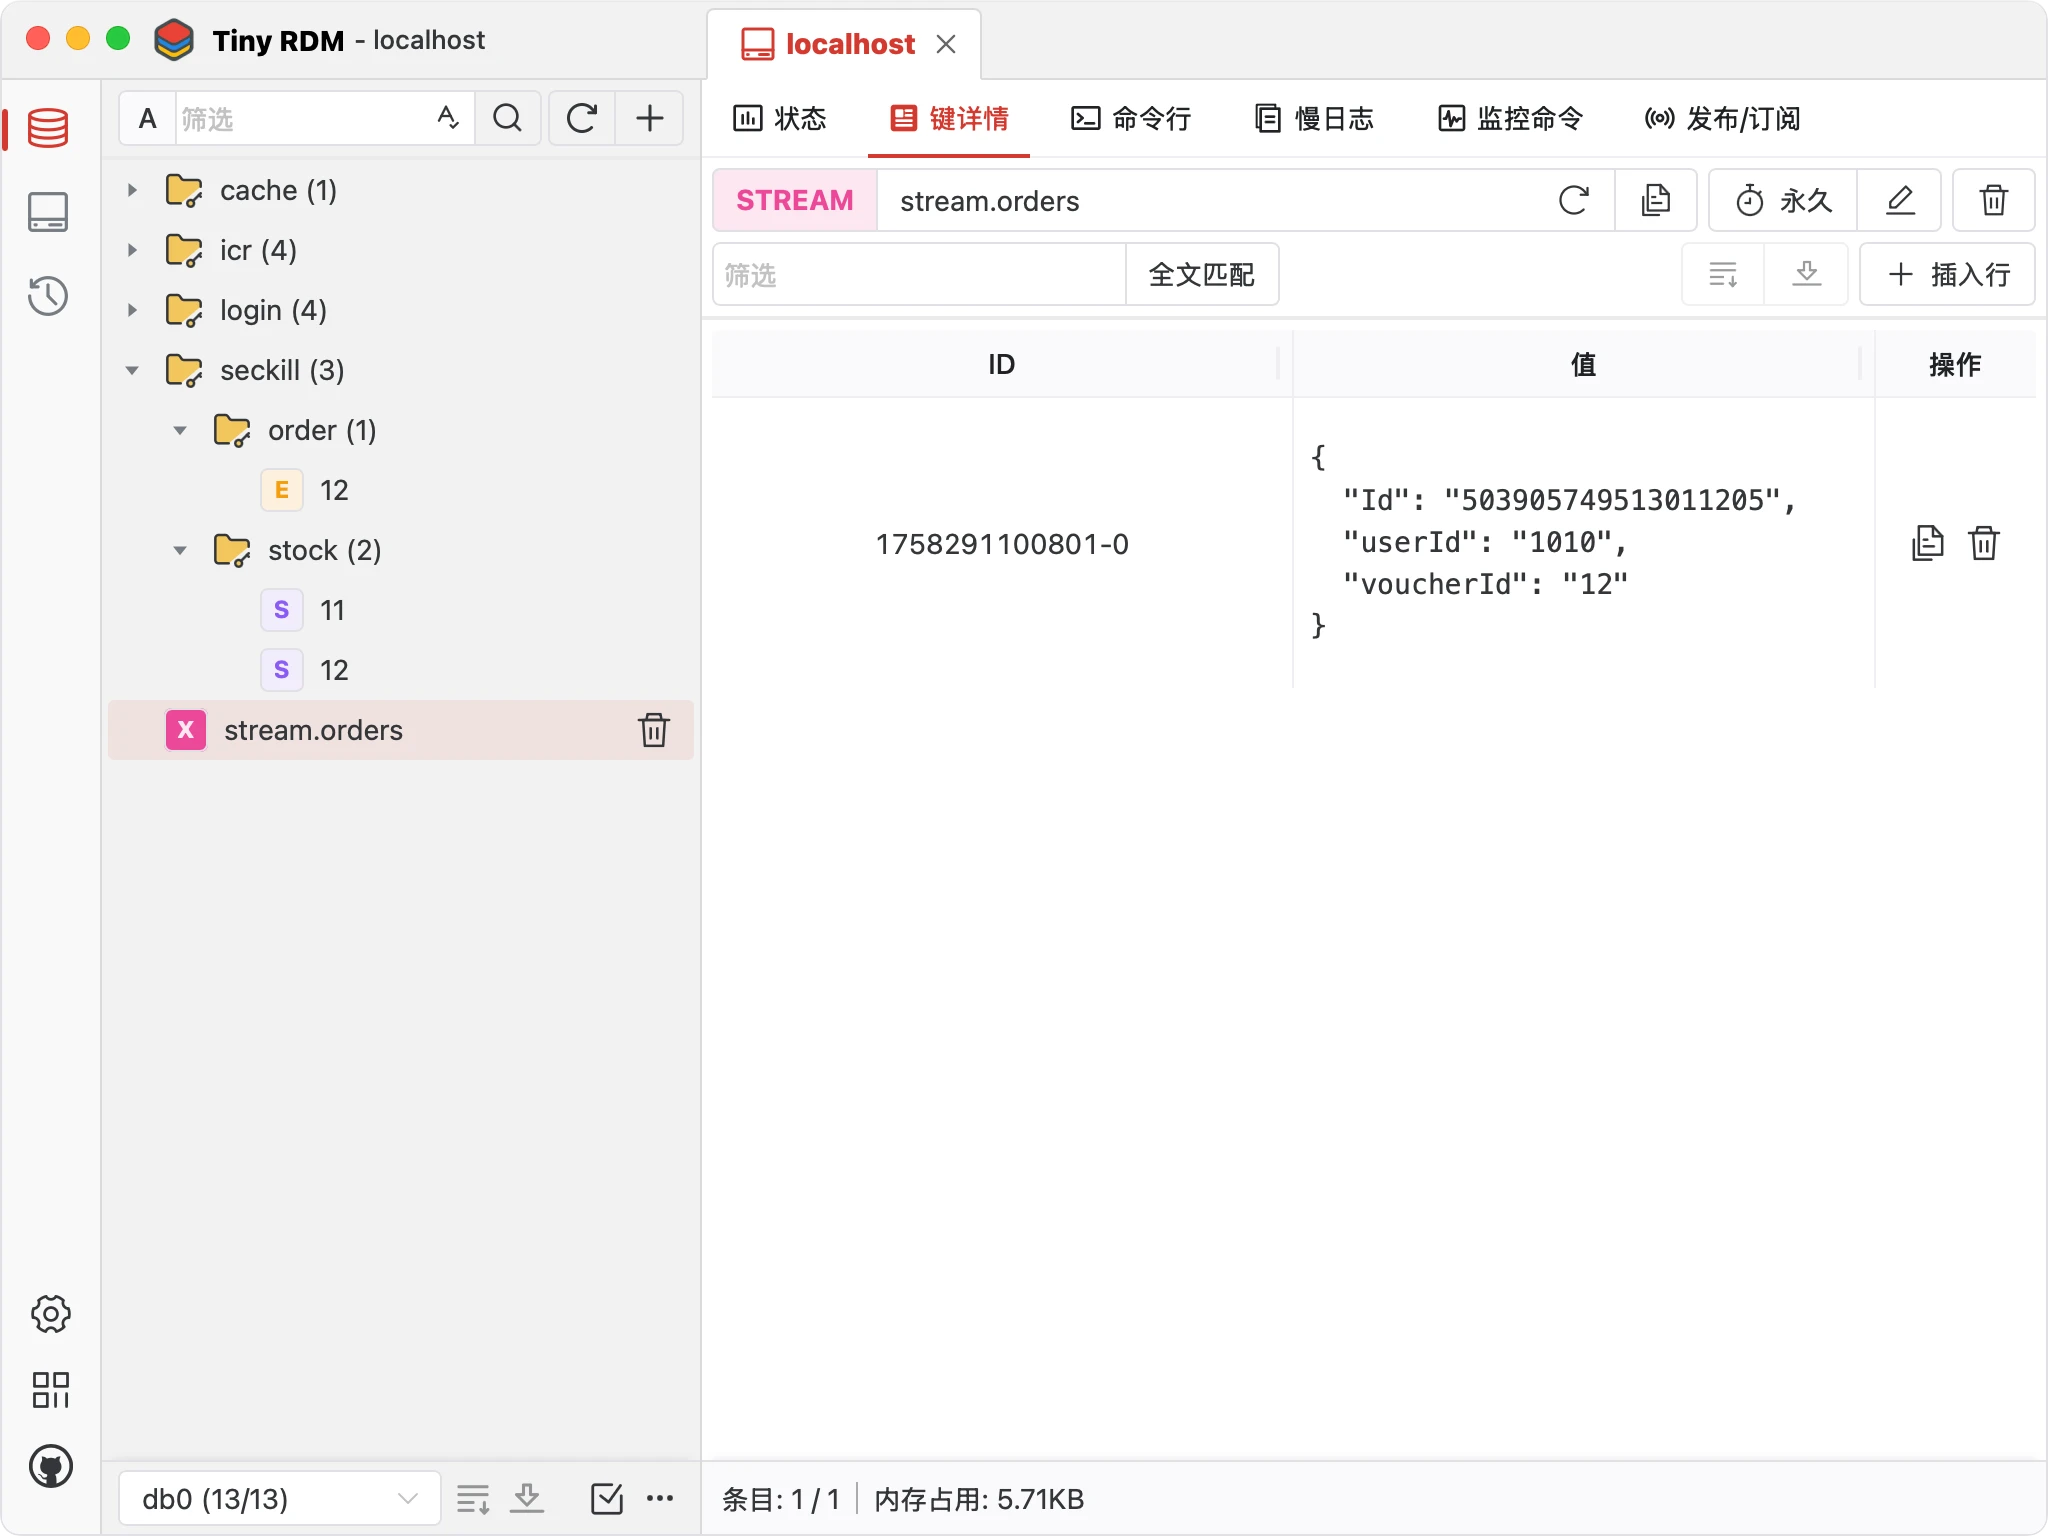This screenshot has width=2048, height=1536.
Task: Collapse the seckill folder
Action: click(132, 370)
